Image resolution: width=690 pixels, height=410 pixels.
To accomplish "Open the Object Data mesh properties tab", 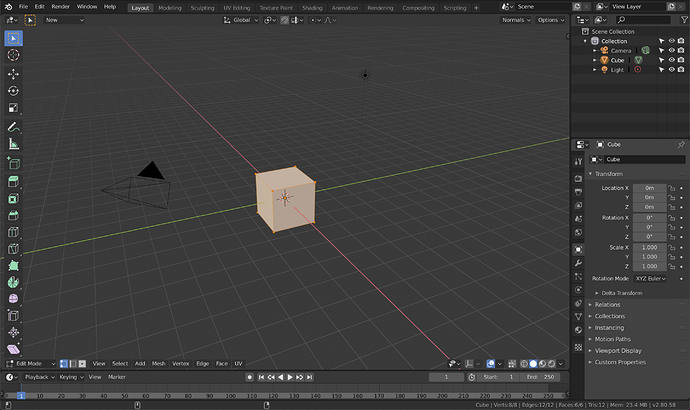I will click(x=578, y=317).
